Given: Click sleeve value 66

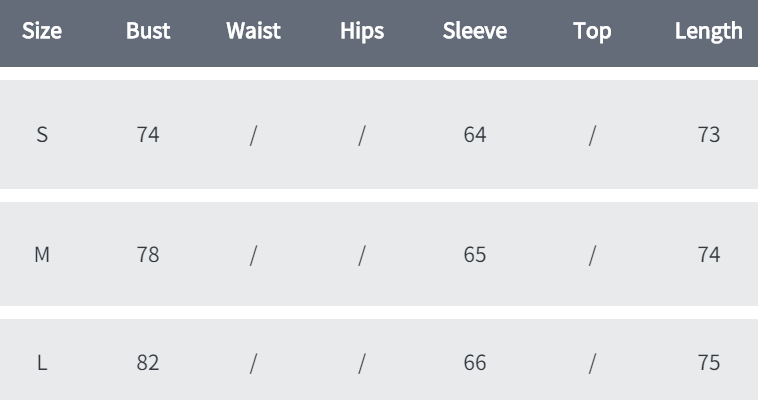Looking at the screenshot, I should [x=475, y=363].
